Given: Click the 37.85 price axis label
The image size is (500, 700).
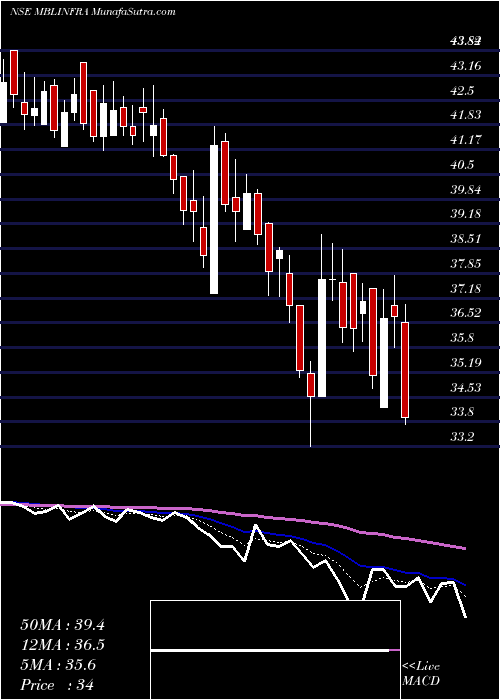Looking at the screenshot, I should (466, 264).
